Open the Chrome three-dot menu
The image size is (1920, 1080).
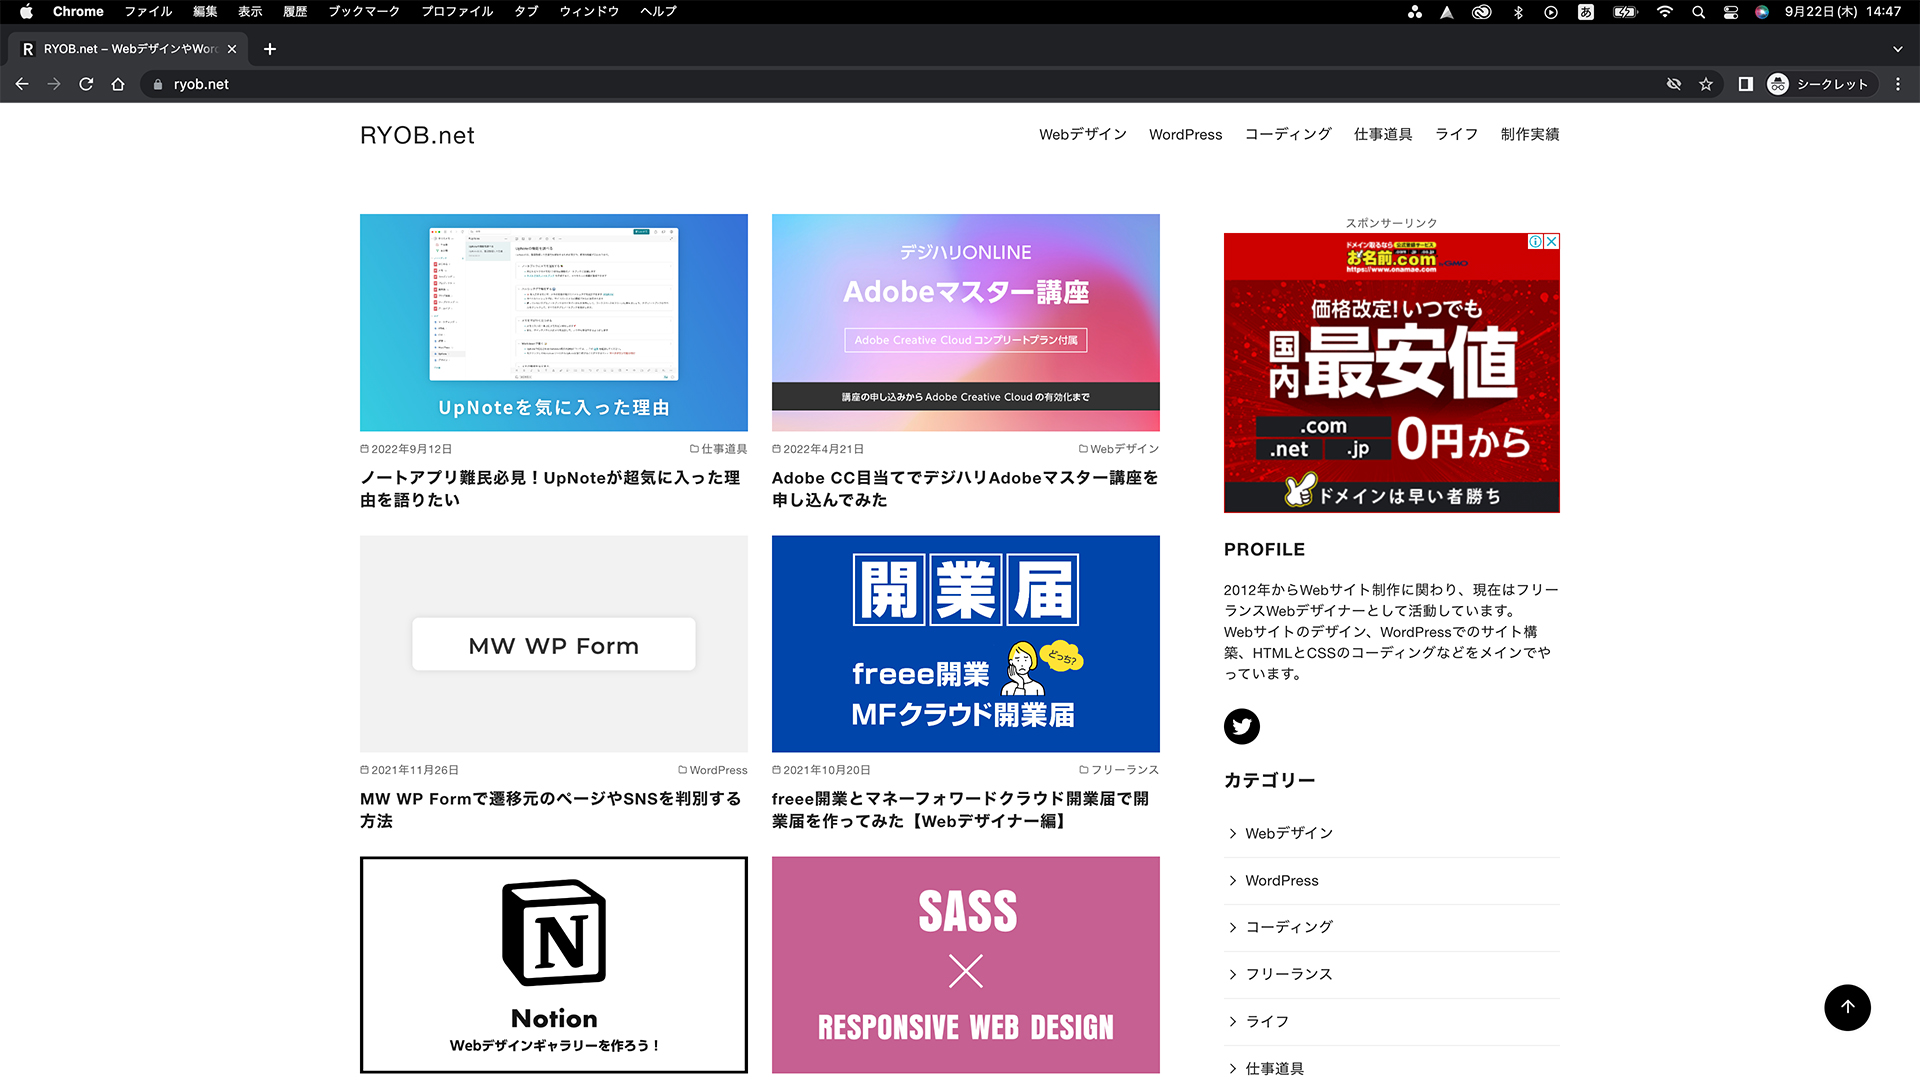[1900, 84]
